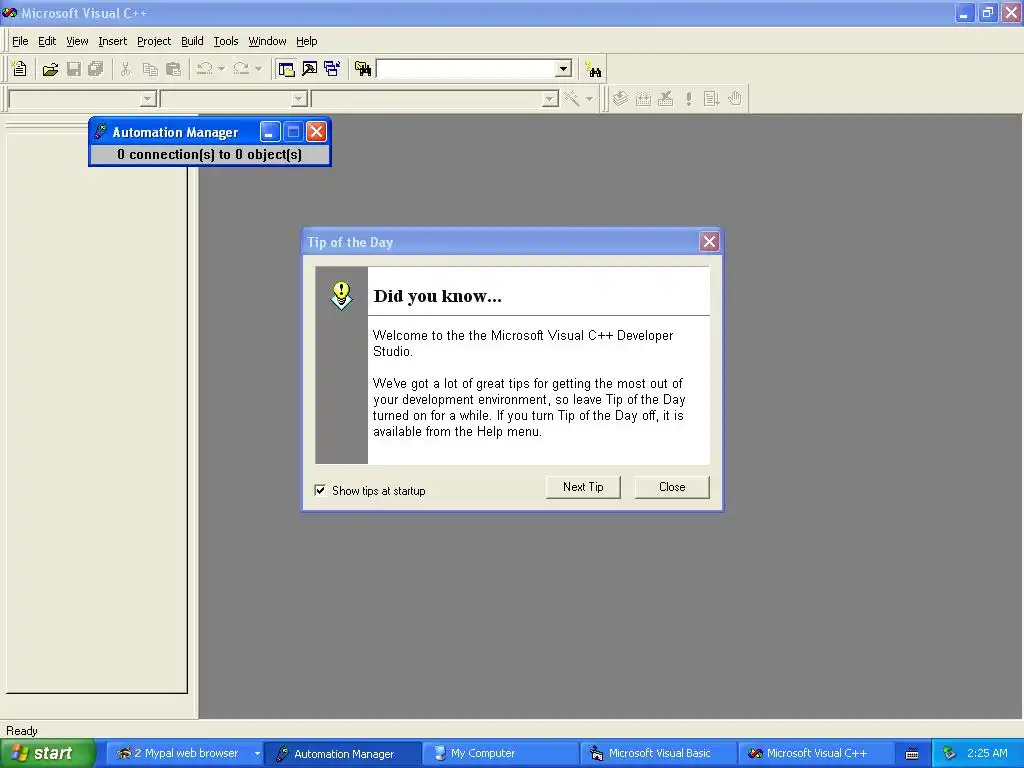
Task: Click the Undo arrow icon
Action: pos(204,69)
